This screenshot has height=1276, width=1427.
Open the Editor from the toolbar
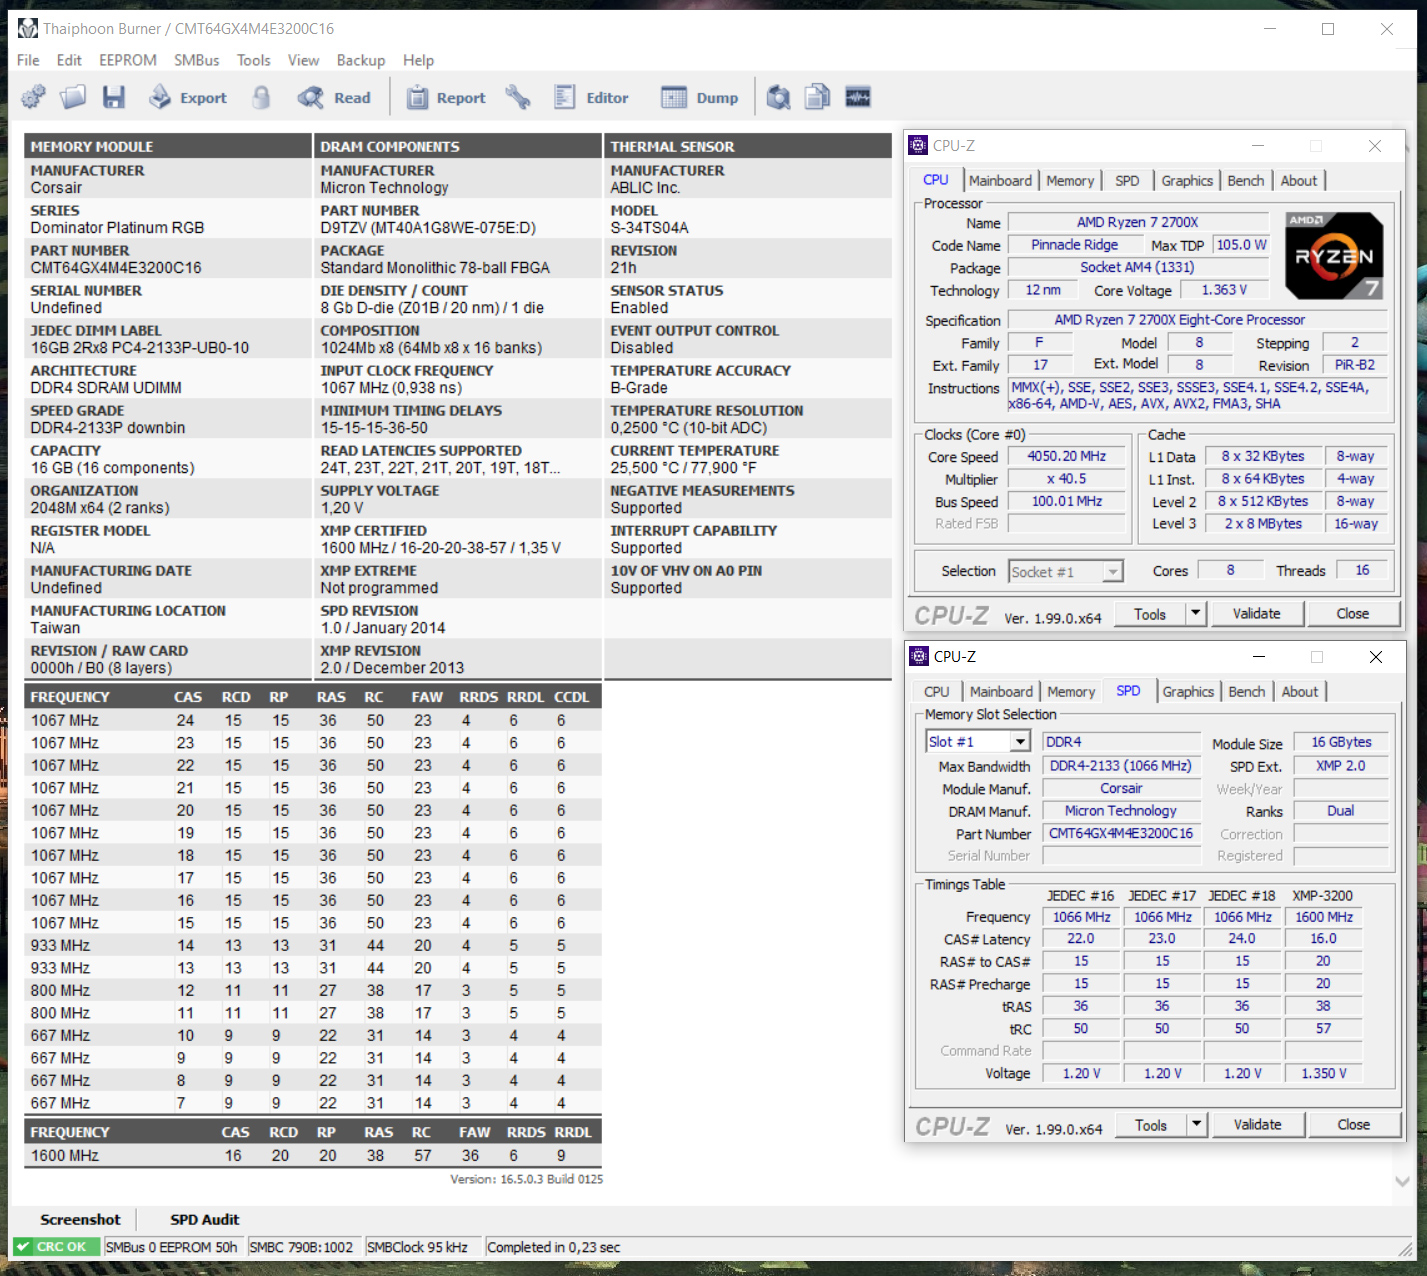[591, 97]
